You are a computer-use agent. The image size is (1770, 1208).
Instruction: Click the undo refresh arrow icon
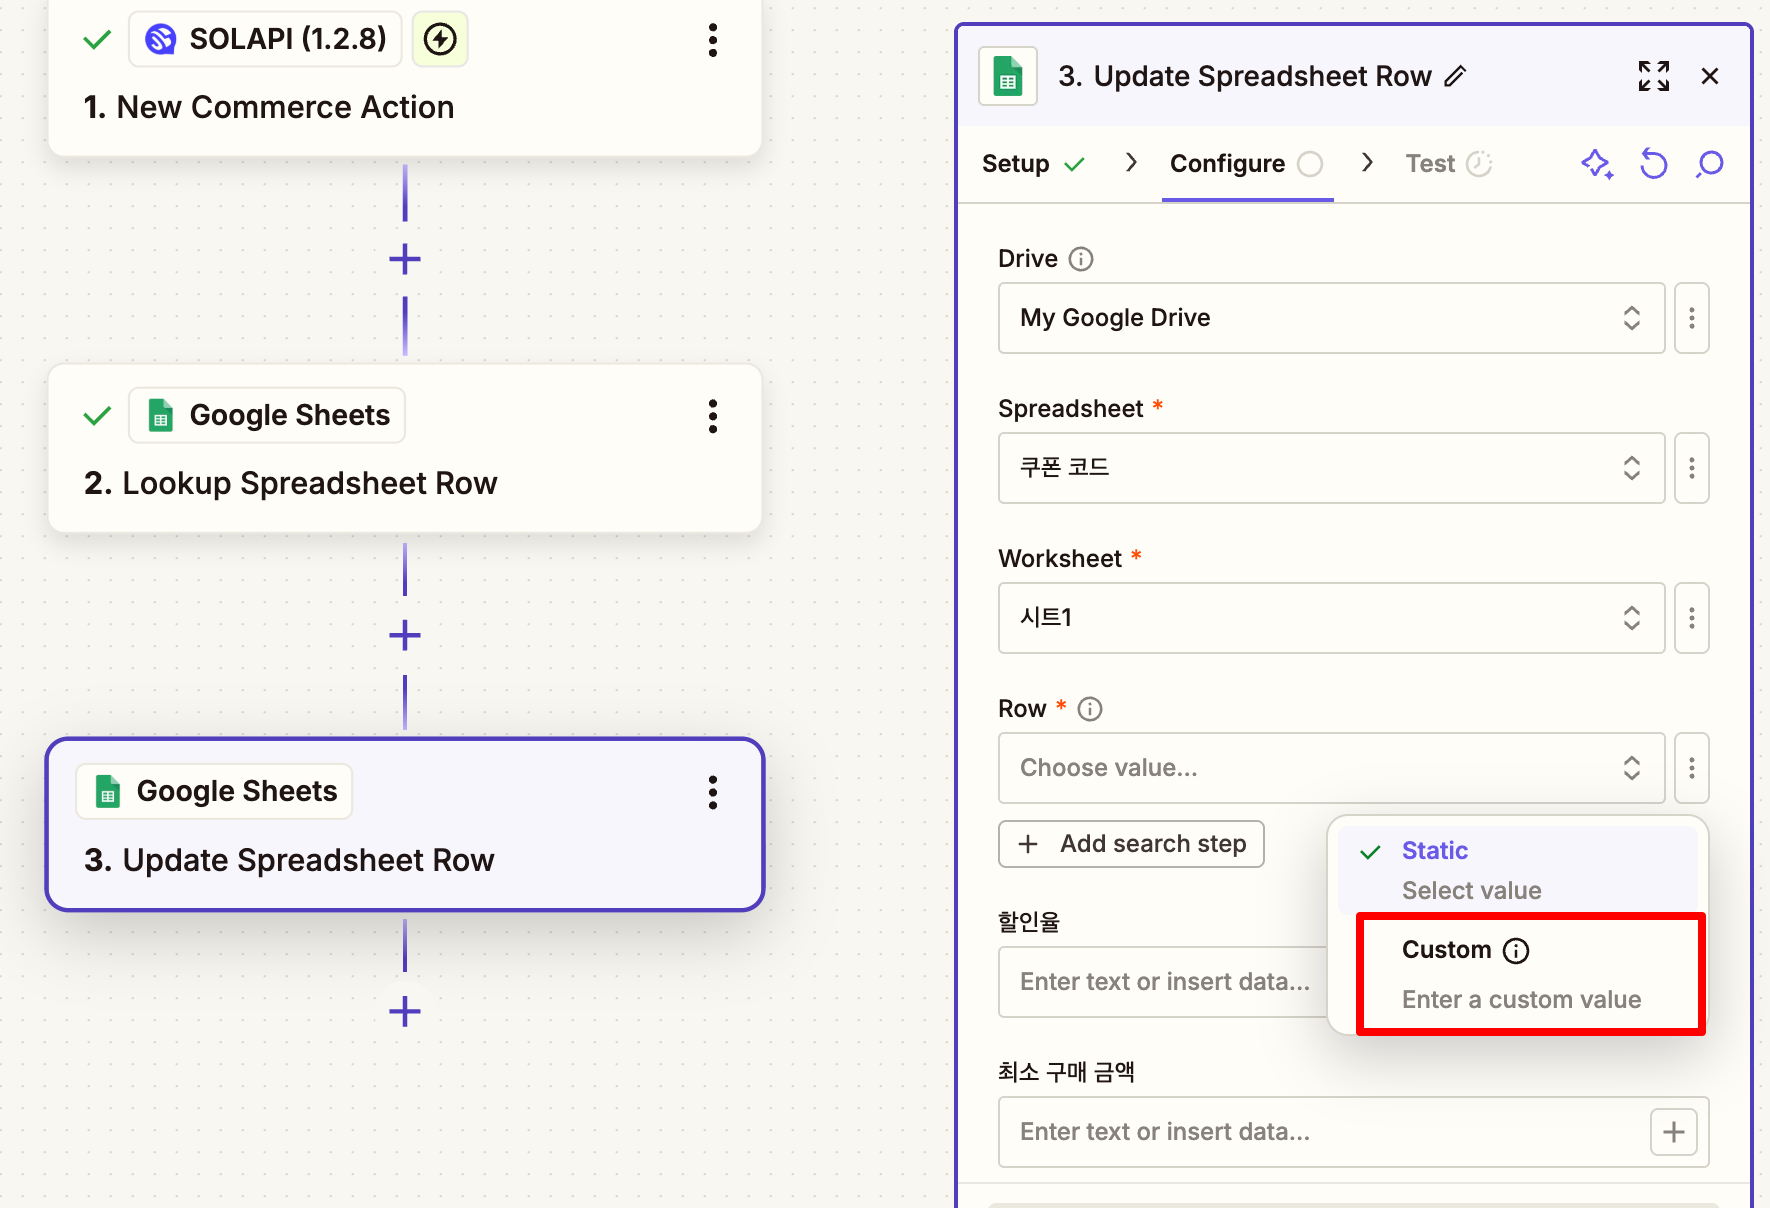pos(1654,163)
